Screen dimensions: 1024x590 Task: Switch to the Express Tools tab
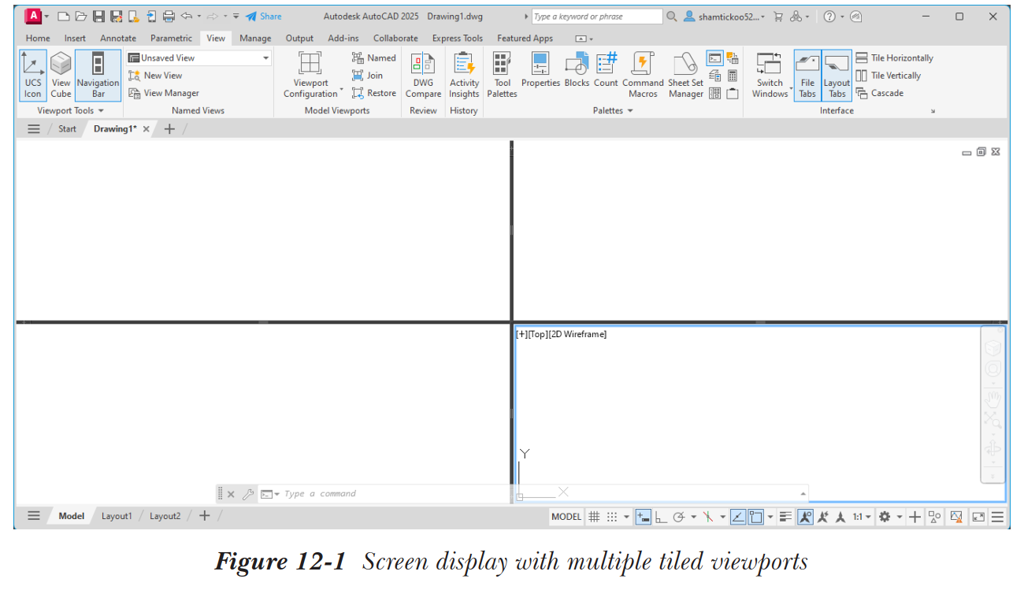457,39
